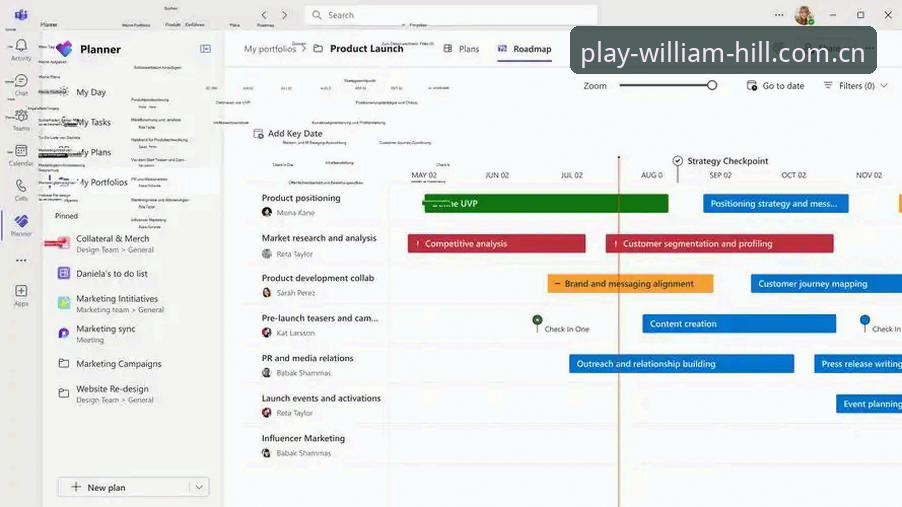The width and height of the screenshot is (902, 507).
Task: Open settings and more ellipsis in title bar
Action: click(779, 15)
